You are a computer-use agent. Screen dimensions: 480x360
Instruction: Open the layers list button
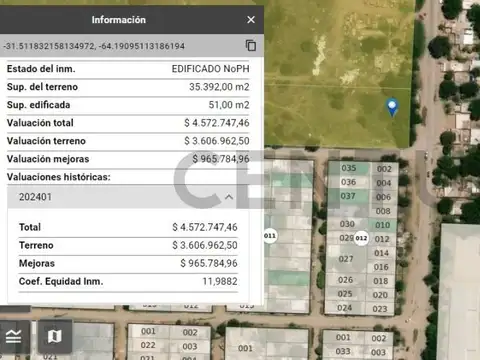[14, 336]
